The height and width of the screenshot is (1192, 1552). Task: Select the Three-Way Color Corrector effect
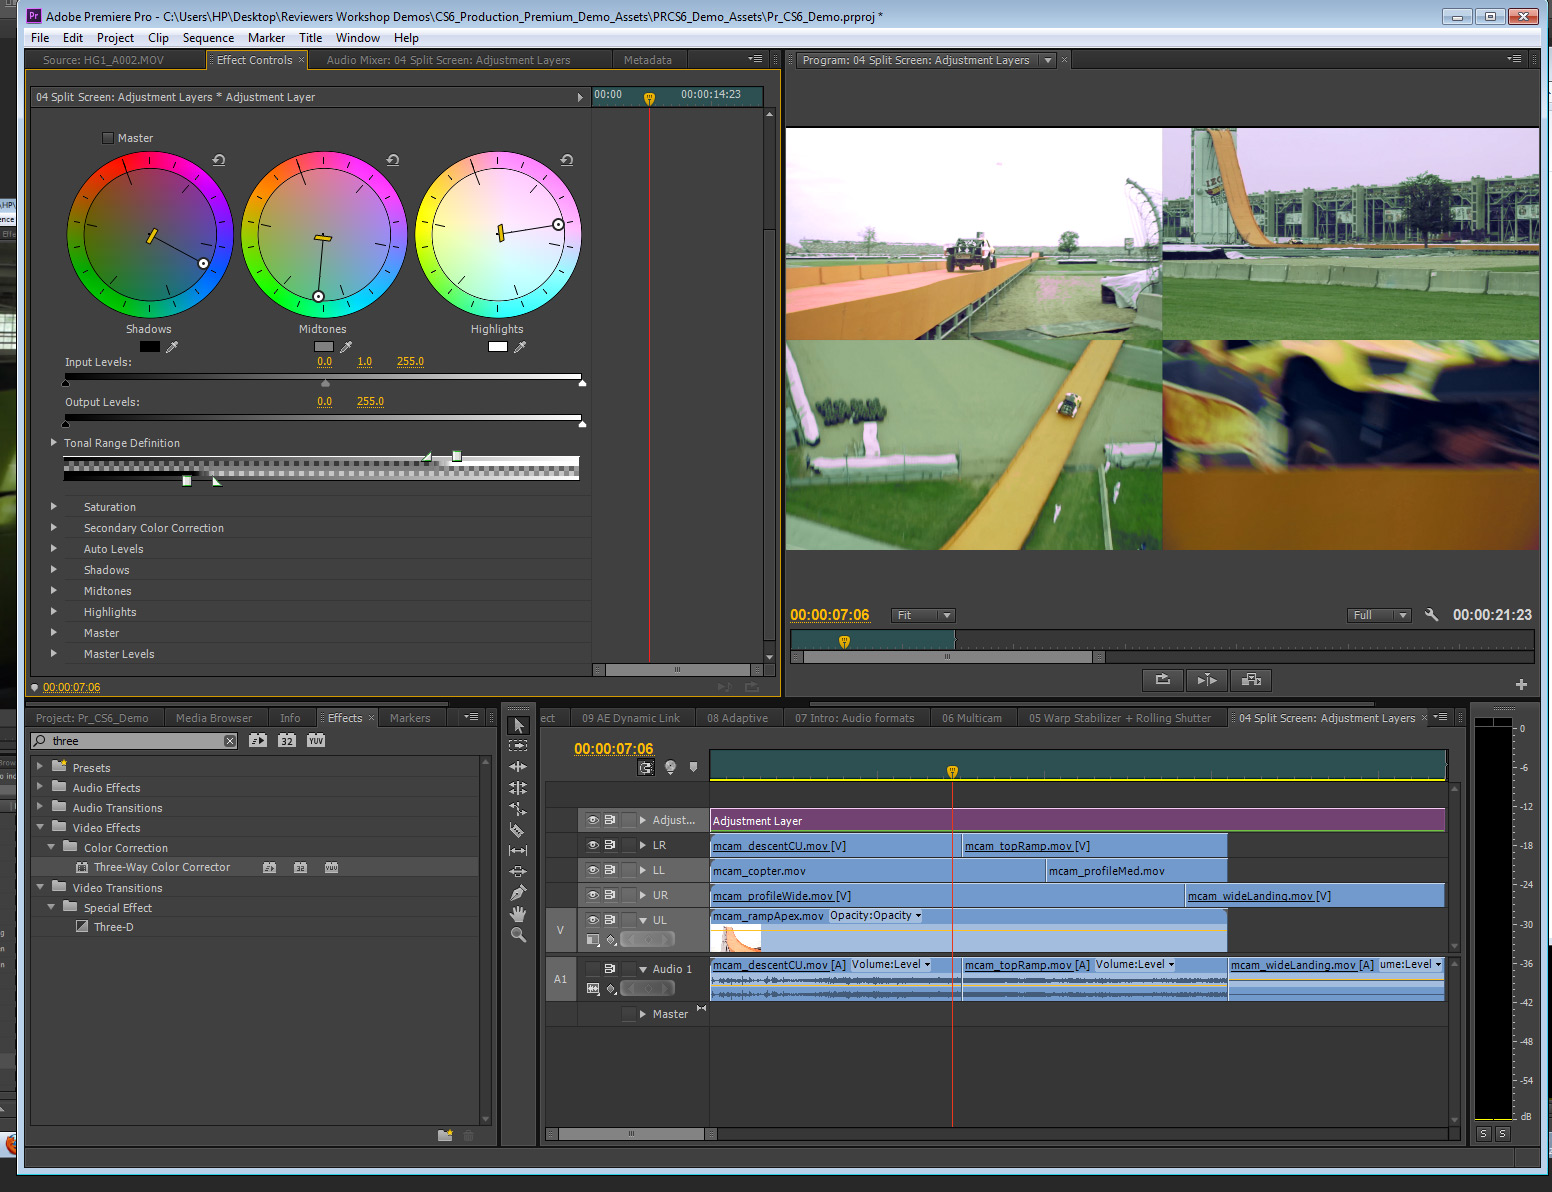pyautogui.click(x=162, y=867)
